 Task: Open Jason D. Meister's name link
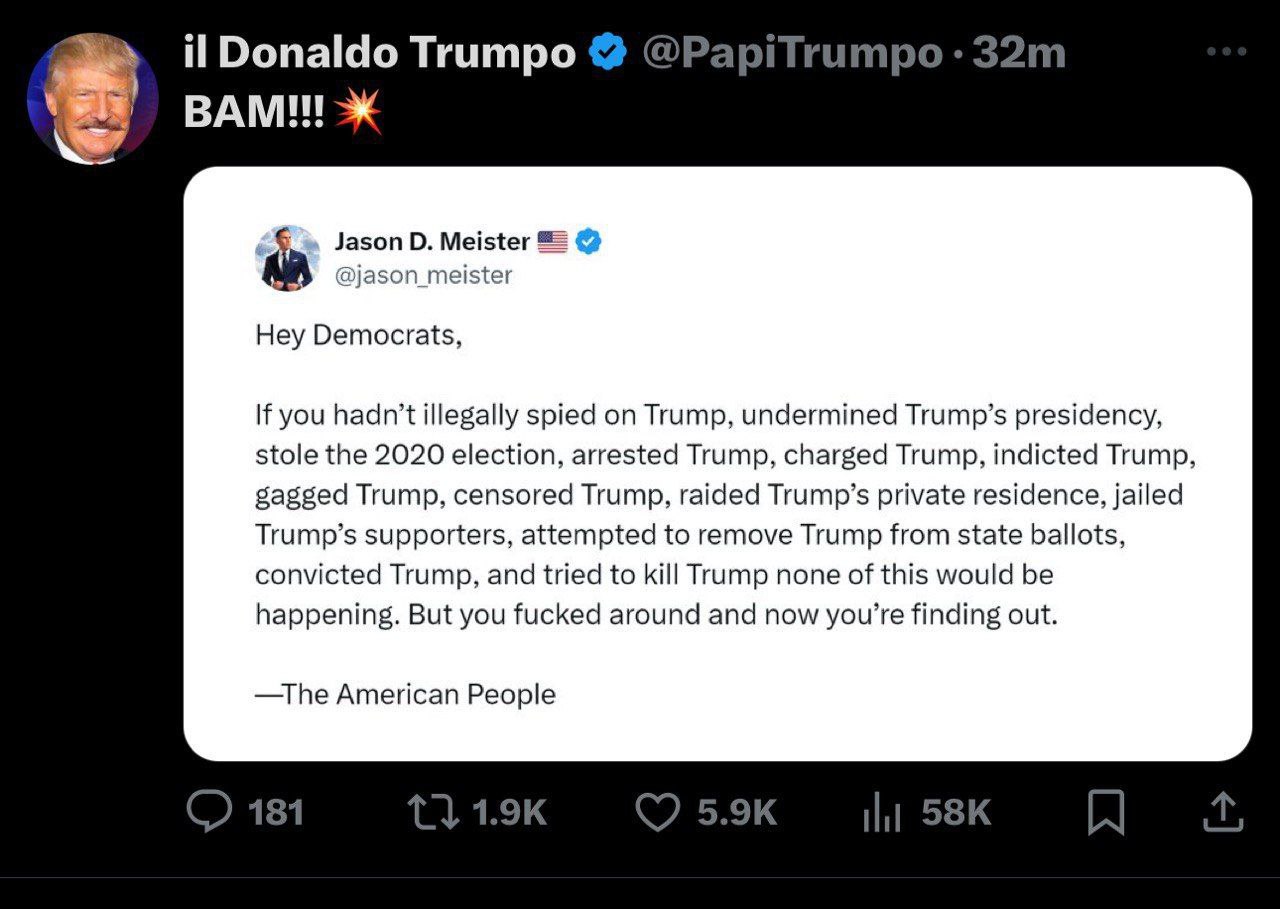[x=431, y=241]
